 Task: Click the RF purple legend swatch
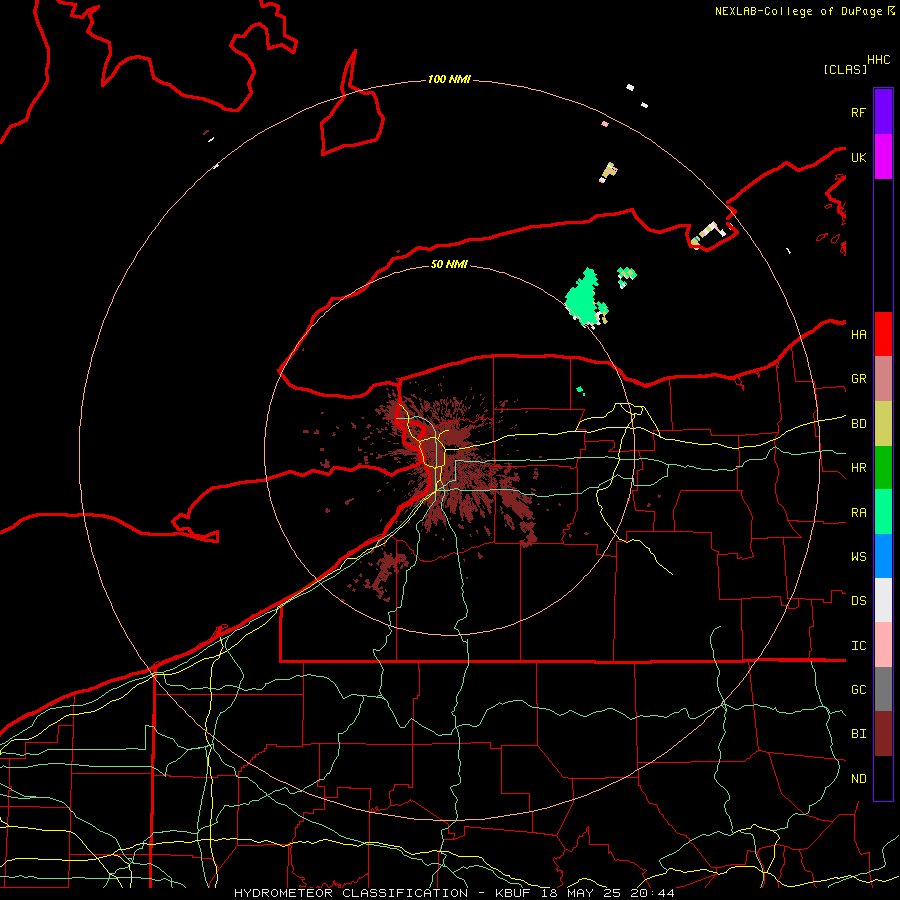pos(883,112)
